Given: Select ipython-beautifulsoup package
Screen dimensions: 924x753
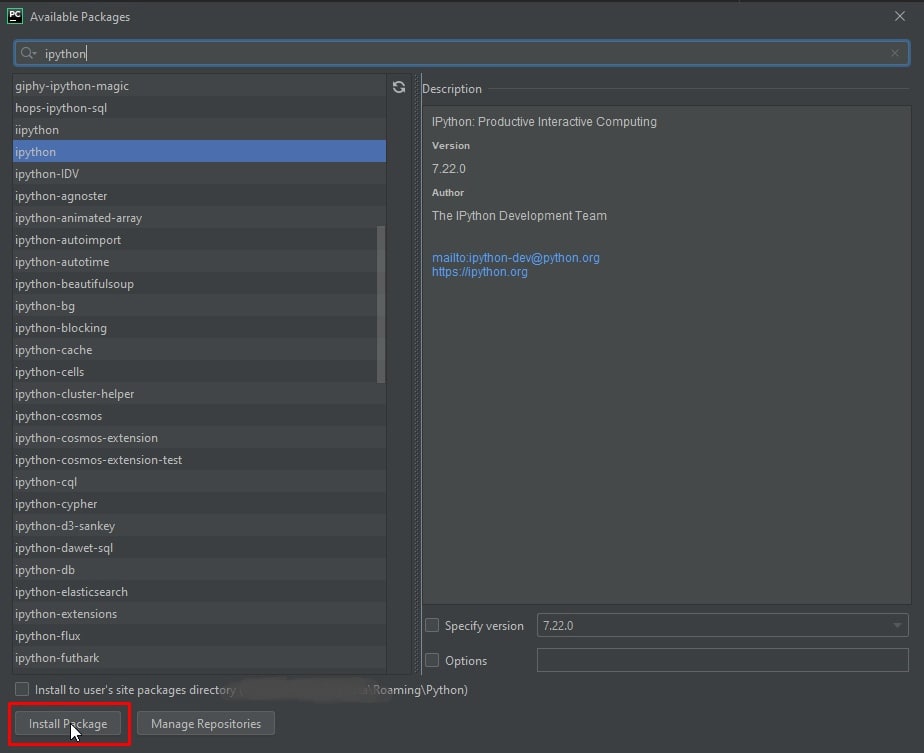Looking at the screenshot, I should tap(199, 283).
